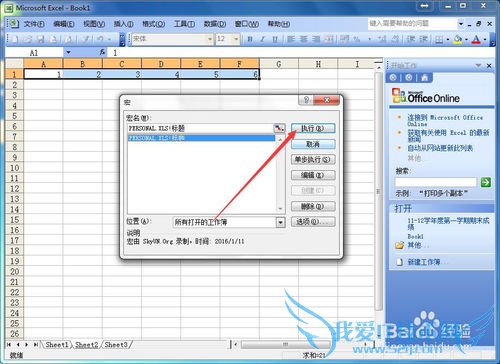Toggle Bold formatting

point(250,39)
